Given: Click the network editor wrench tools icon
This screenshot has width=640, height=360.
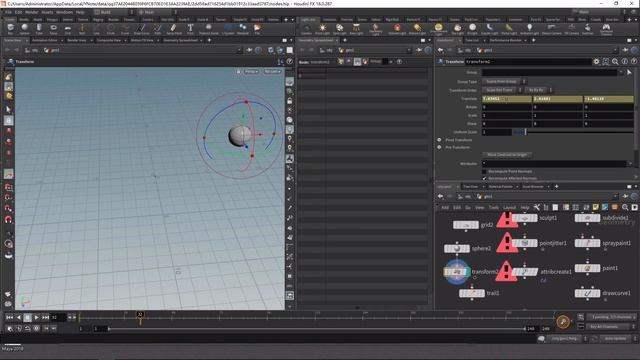Looking at the screenshot, I should point(537,207).
